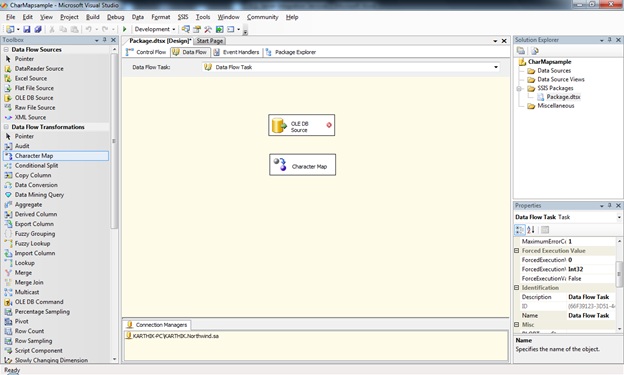The image size is (624, 375).
Task: Collapse the Data Flow Transformations group
Action: tap(6, 127)
